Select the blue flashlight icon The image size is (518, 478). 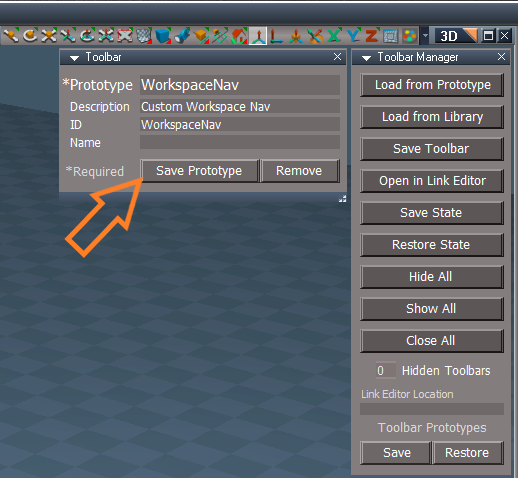click(182, 36)
